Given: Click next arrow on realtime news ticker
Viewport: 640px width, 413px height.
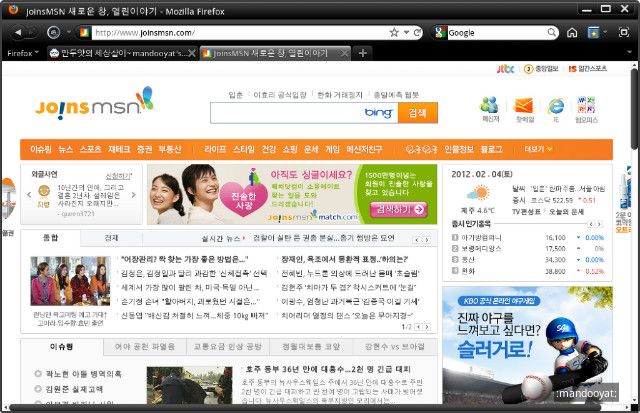Looking at the screenshot, I should tap(427, 240).
